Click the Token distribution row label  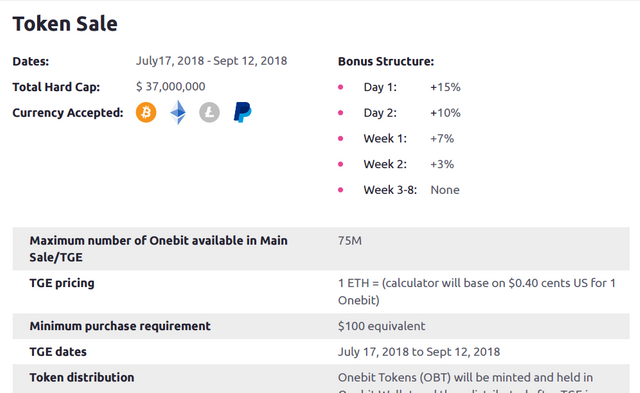(82, 377)
